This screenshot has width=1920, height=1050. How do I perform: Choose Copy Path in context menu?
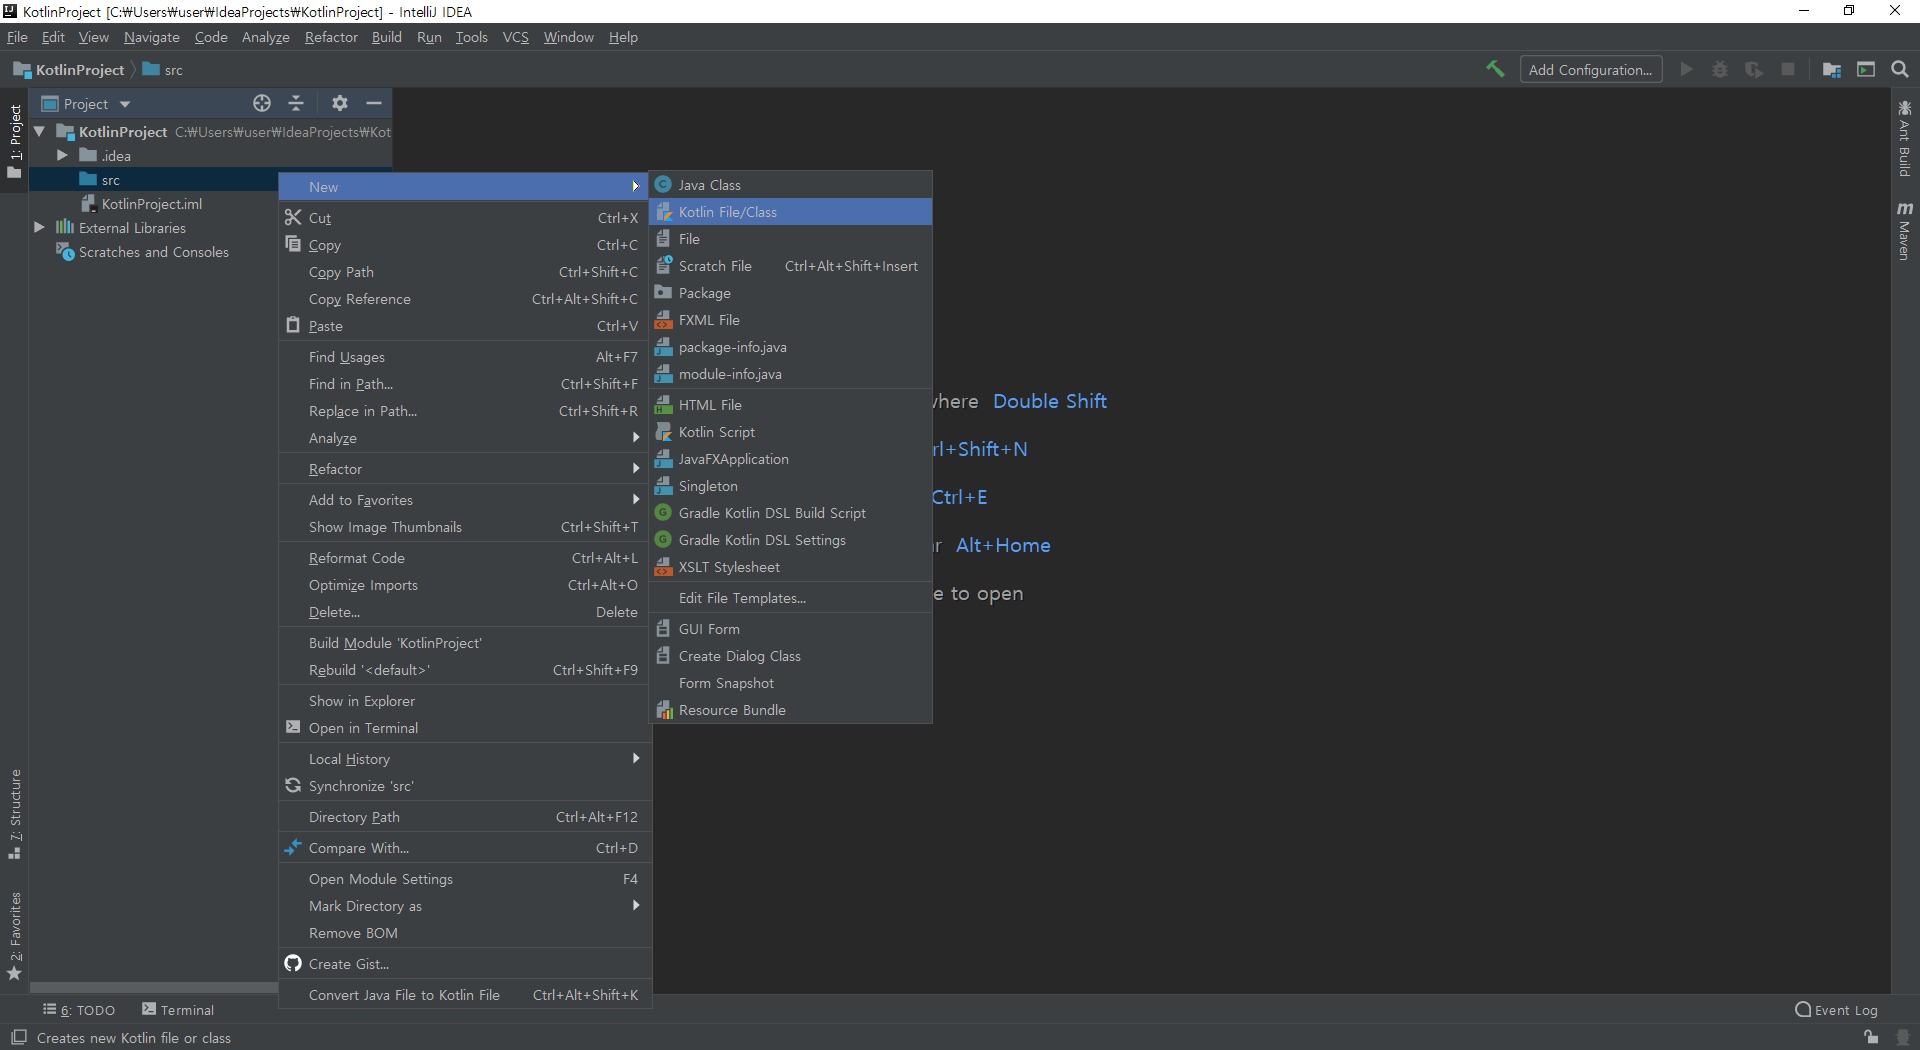click(464, 272)
